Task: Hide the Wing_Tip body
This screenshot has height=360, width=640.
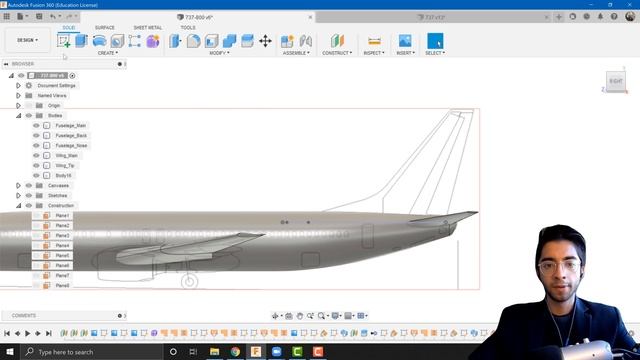Action: pos(36,166)
